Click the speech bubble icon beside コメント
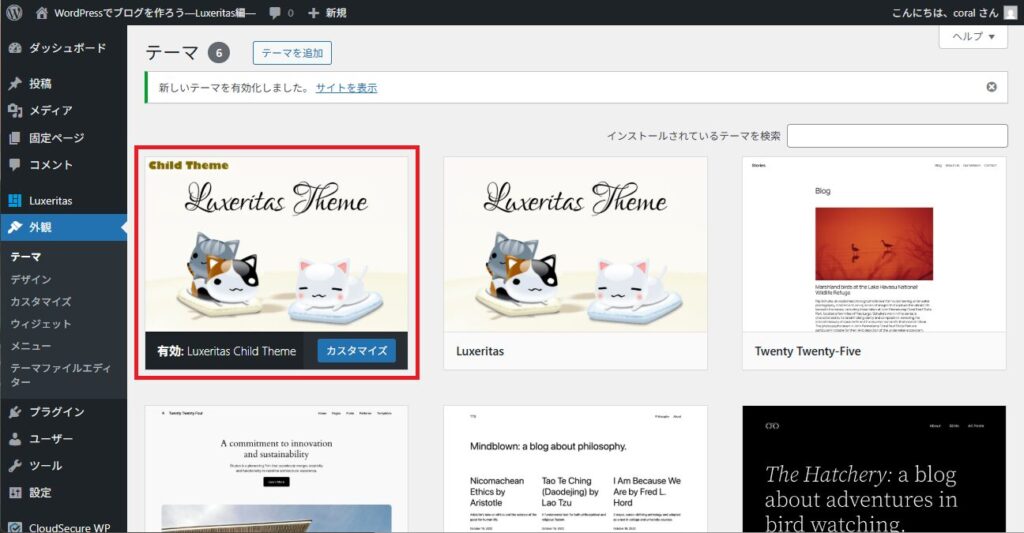Screen dimensions: 1024x533 tap(15, 165)
